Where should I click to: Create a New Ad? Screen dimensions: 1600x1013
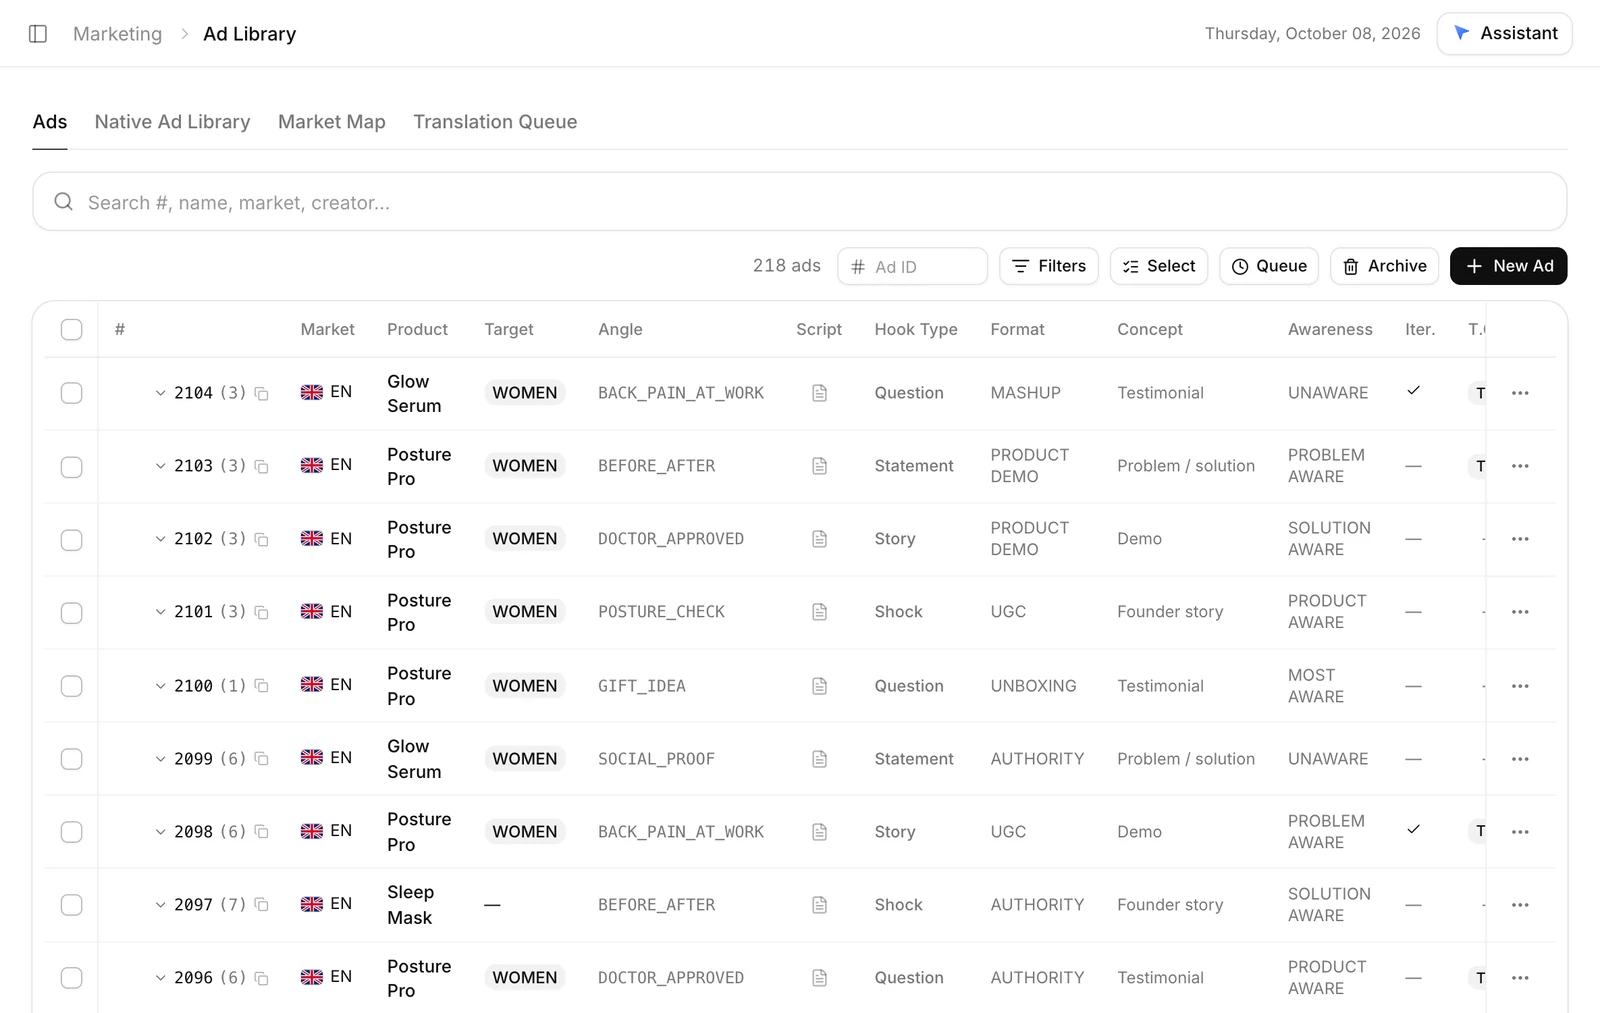coord(1508,266)
